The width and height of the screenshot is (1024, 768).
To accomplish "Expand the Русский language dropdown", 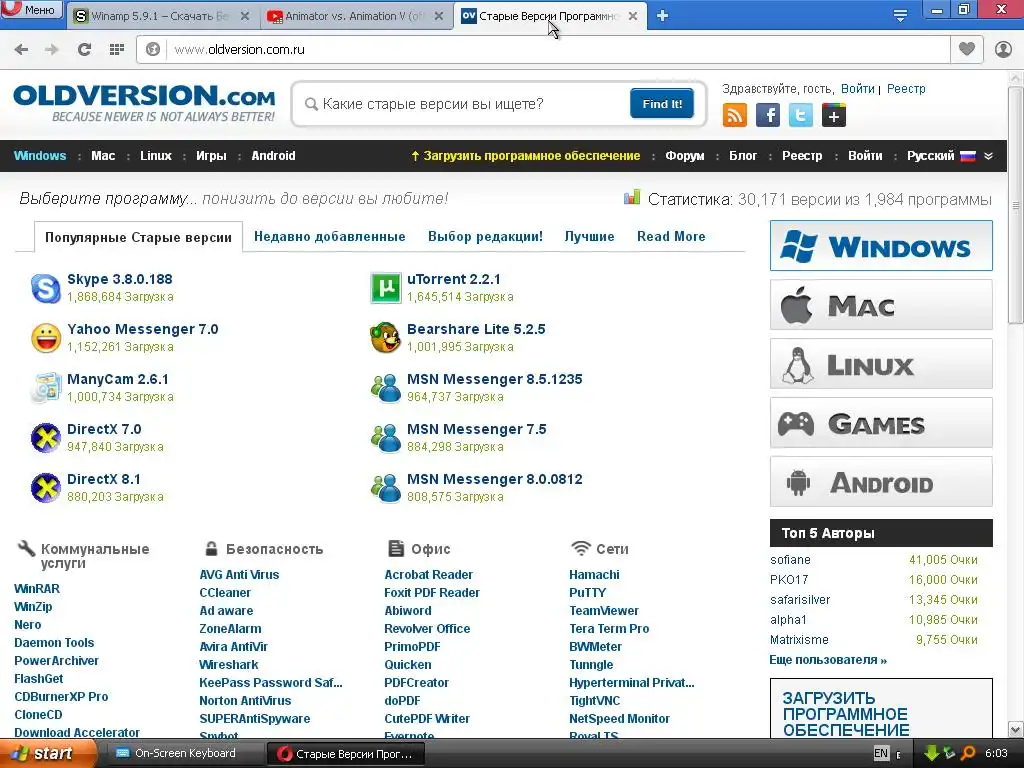I will click(x=950, y=156).
